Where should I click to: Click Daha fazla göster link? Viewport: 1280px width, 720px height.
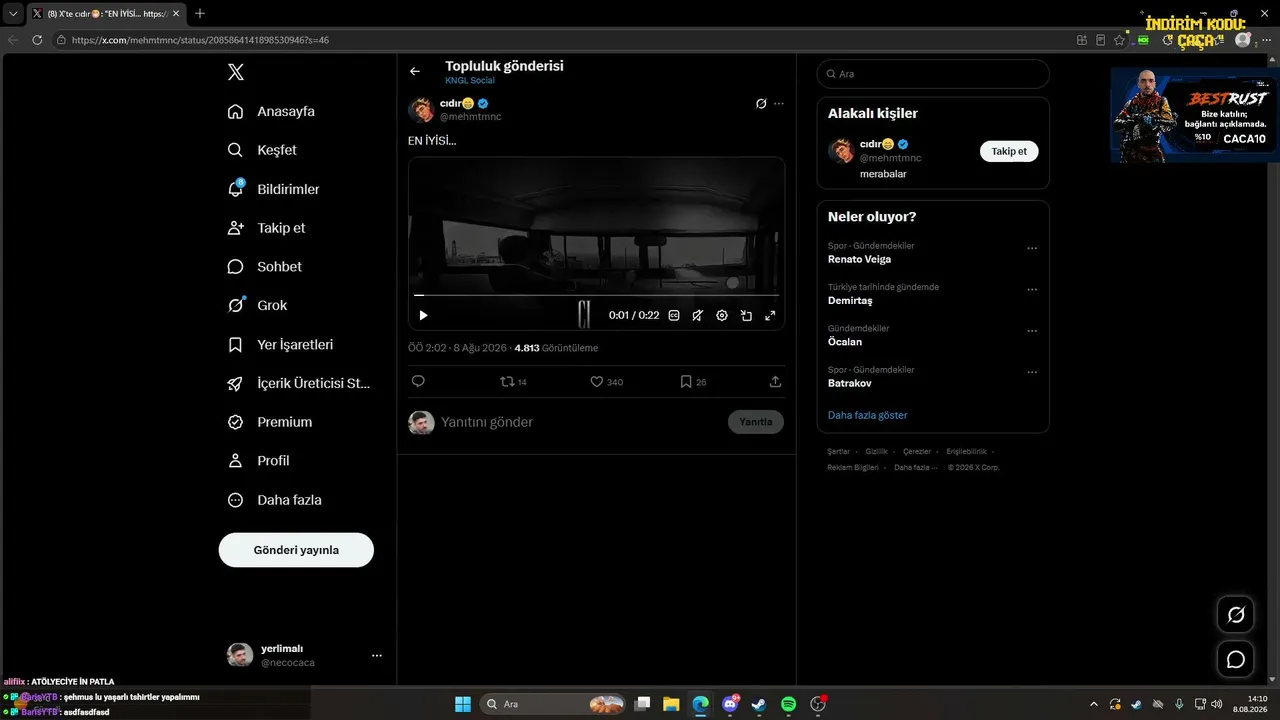pos(868,415)
